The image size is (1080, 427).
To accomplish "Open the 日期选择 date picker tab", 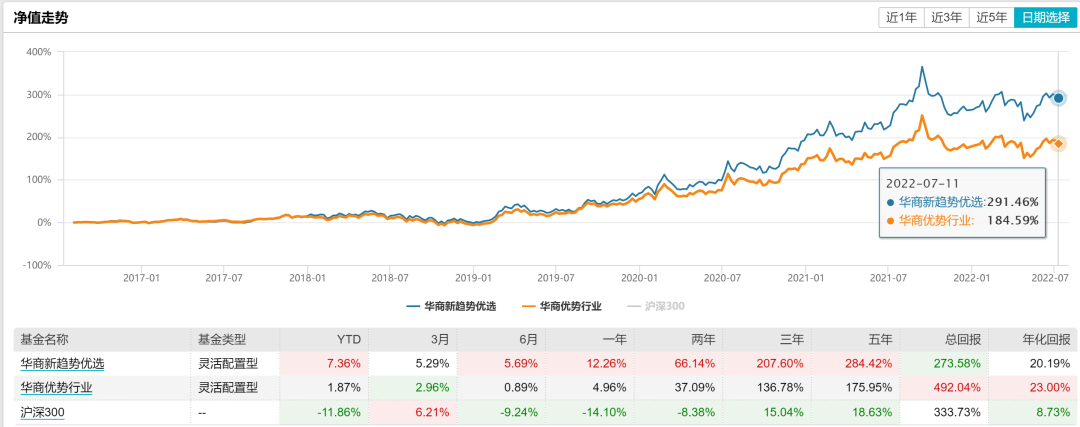I will [1045, 18].
